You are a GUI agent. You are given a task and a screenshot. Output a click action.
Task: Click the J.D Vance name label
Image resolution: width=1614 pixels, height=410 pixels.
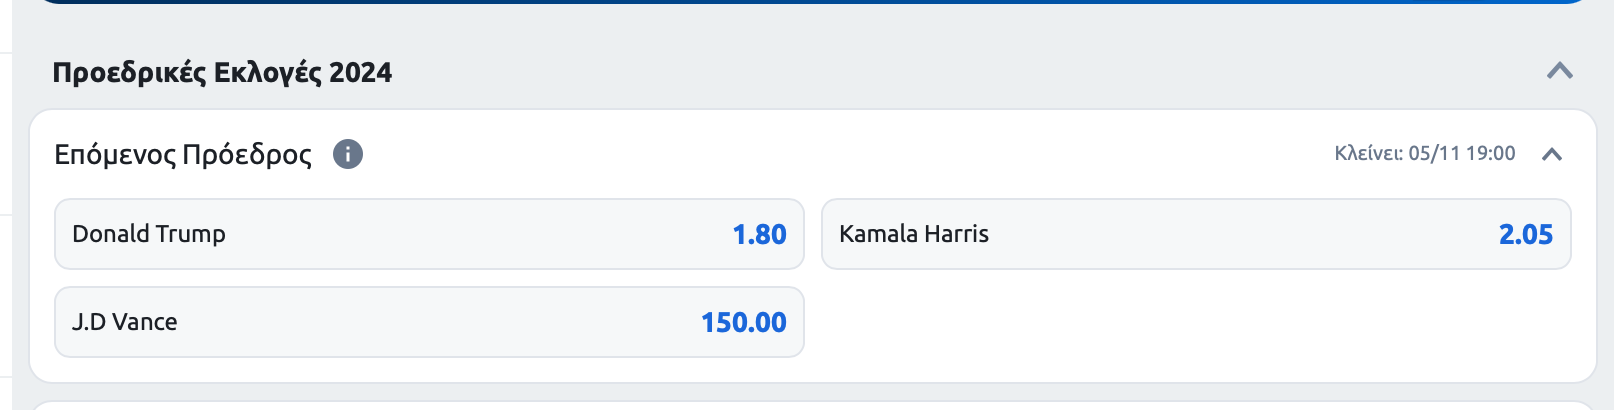pos(125,322)
